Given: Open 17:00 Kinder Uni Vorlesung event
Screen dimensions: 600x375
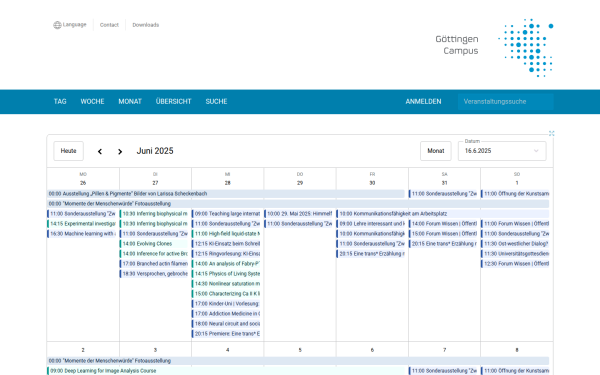Looking at the screenshot, I should click(226, 303).
